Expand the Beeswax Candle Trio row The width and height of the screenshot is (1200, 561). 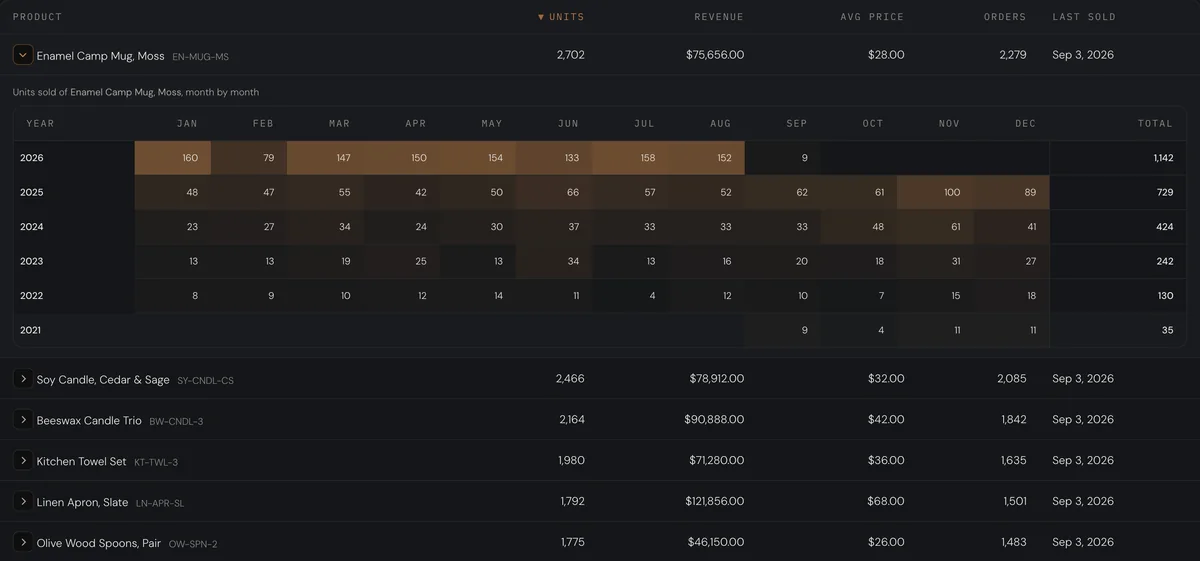tap(23, 420)
